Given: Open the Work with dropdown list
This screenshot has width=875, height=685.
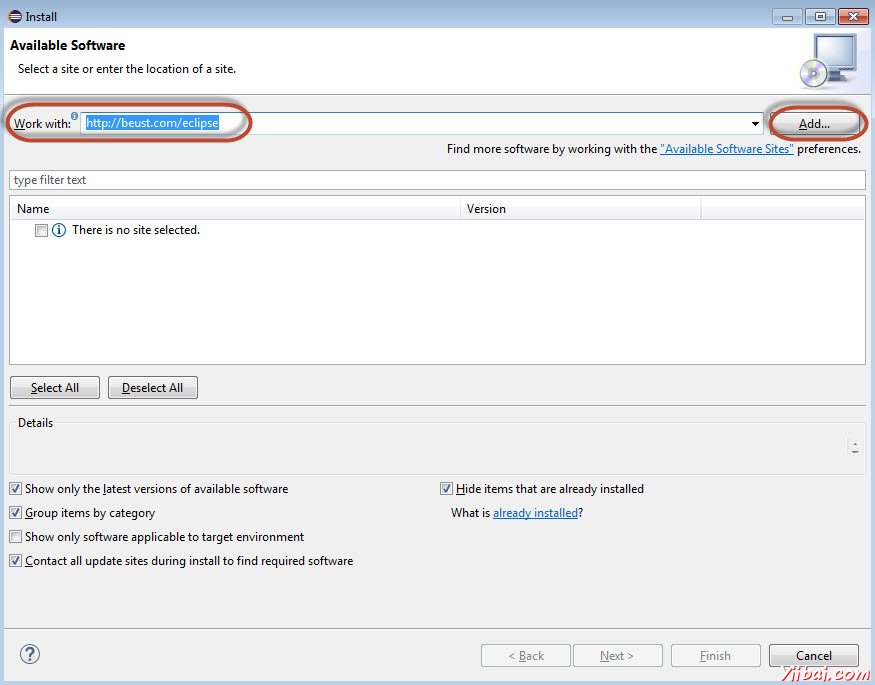Looking at the screenshot, I should (757, 123).
